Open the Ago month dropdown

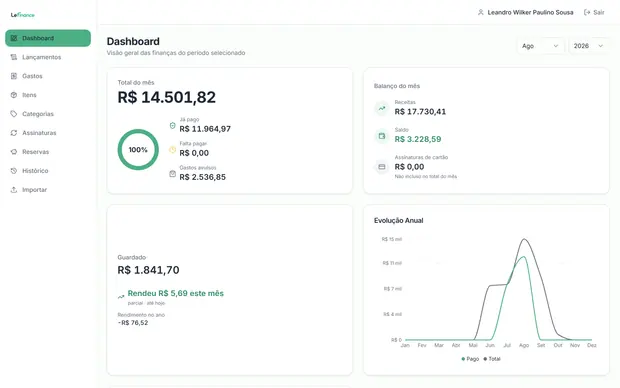coord(540,46)
